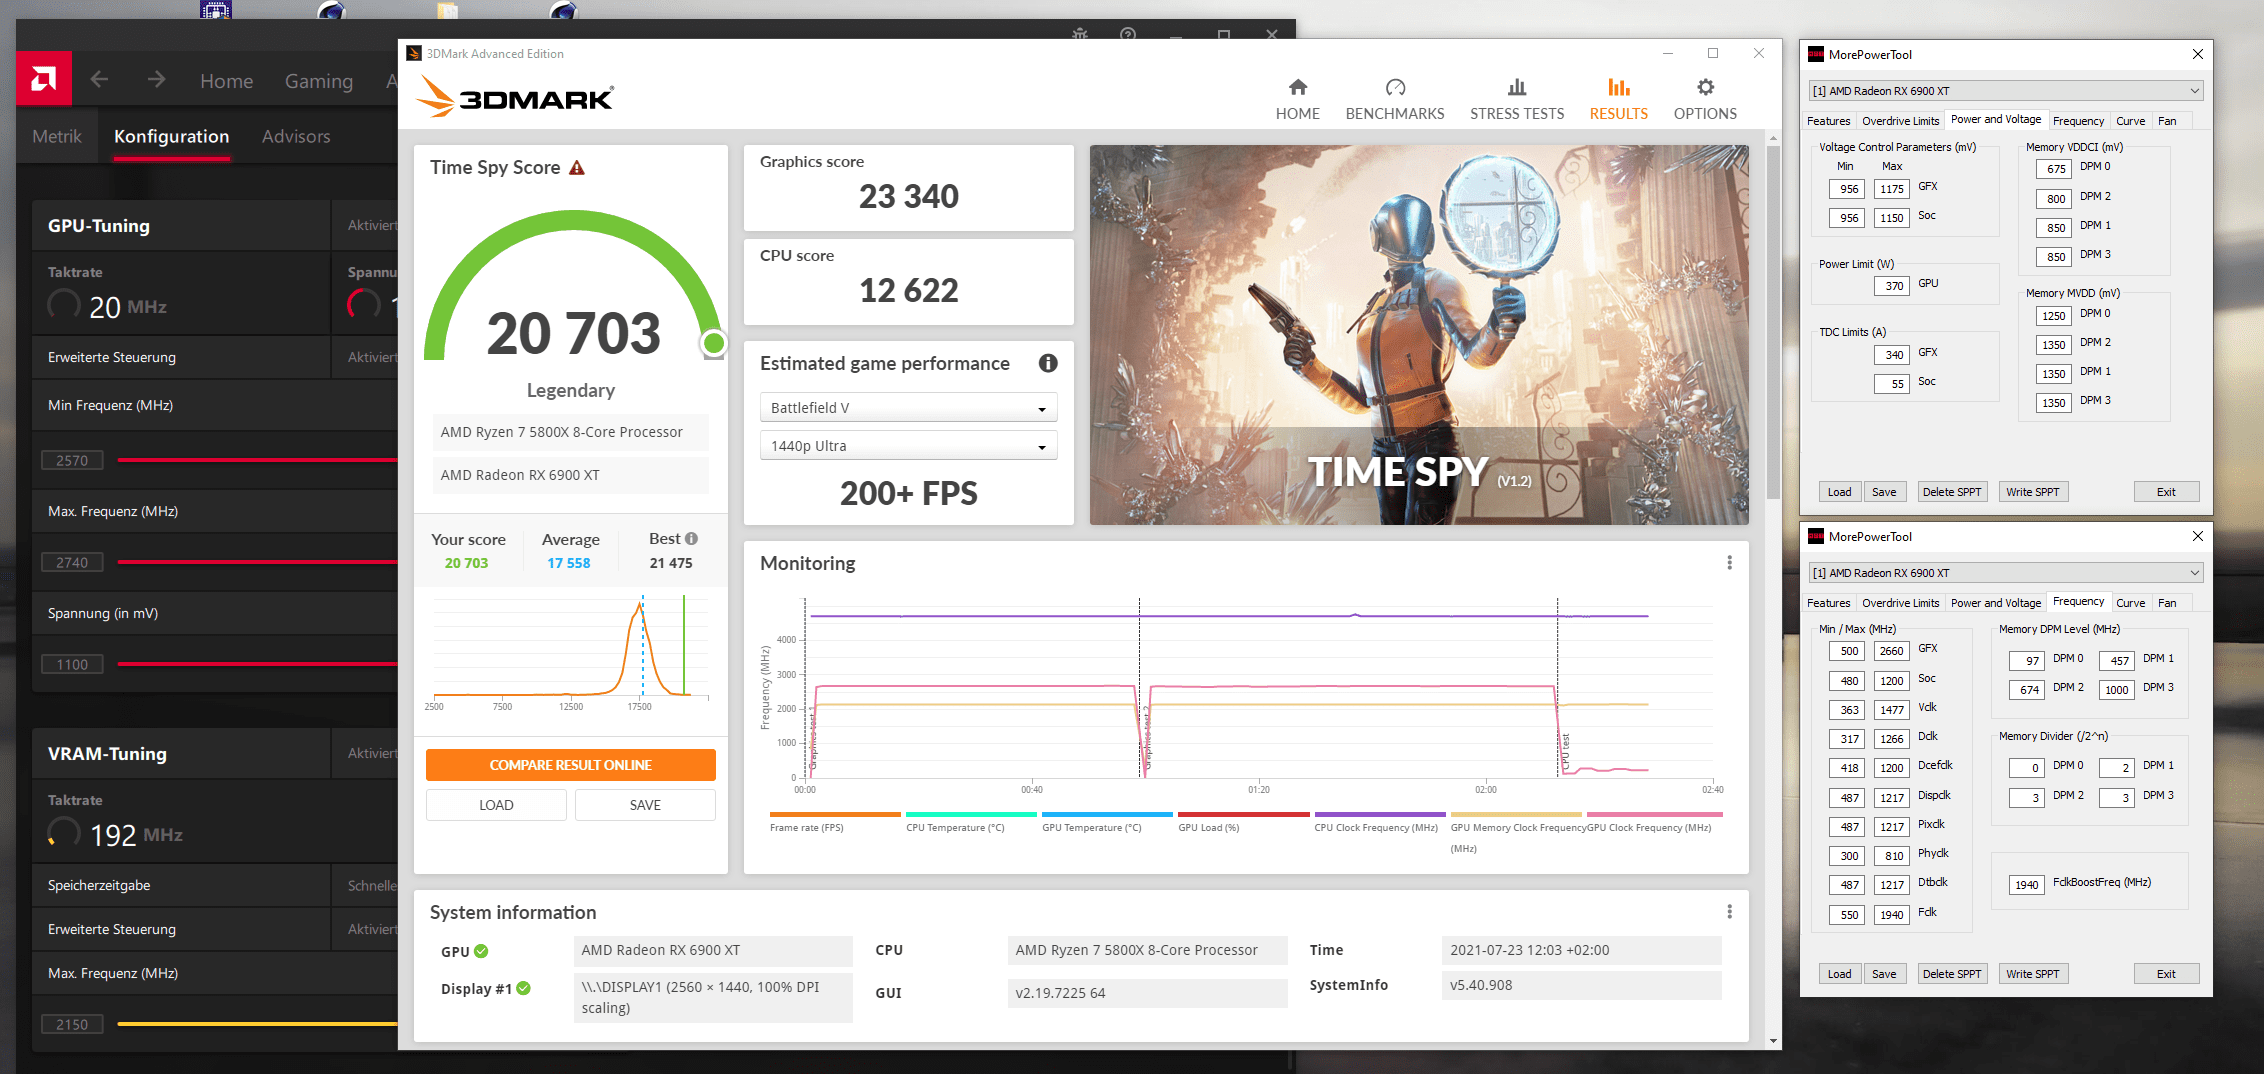
Task: Click the 3DMark Advanced Edition title icon
Action: [x=414, y=53]
